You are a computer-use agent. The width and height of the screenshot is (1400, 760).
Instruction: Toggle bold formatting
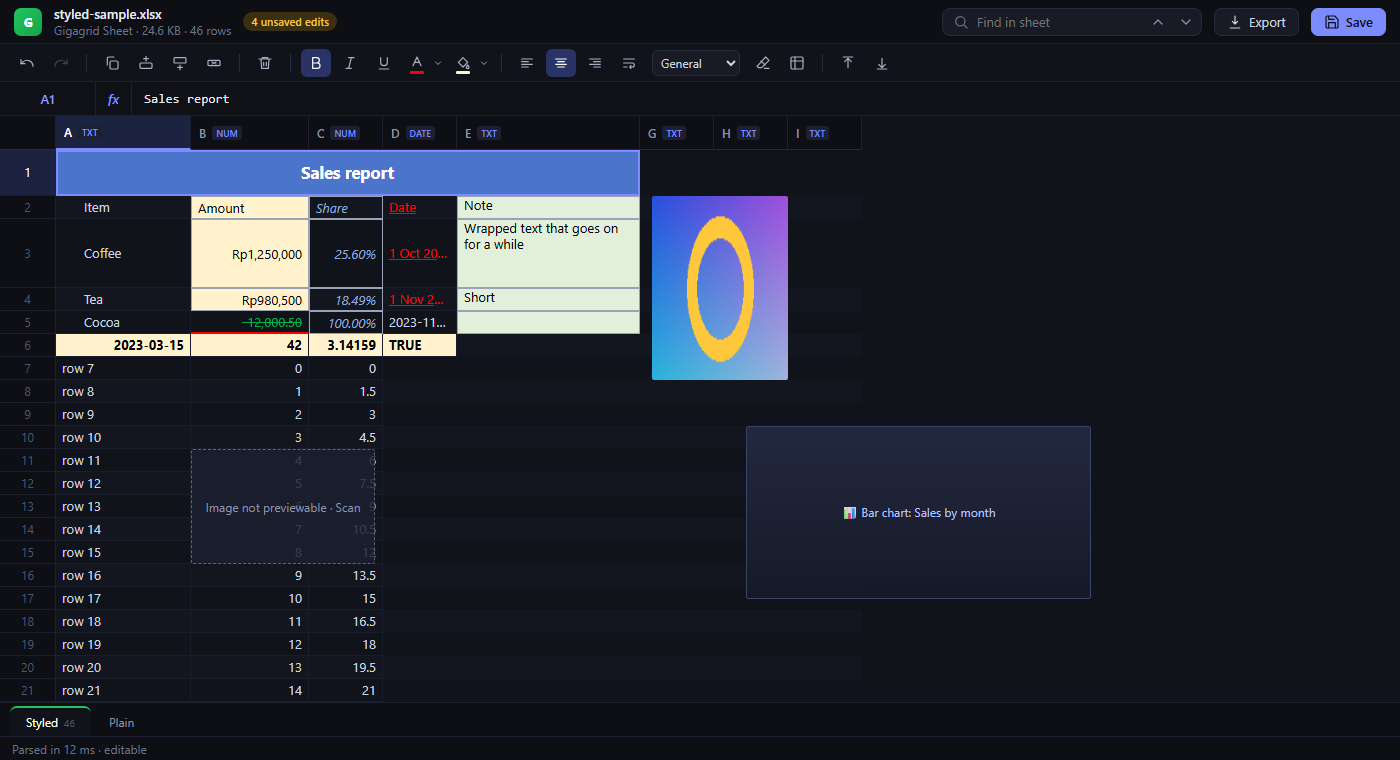click(x=316, y=63)
